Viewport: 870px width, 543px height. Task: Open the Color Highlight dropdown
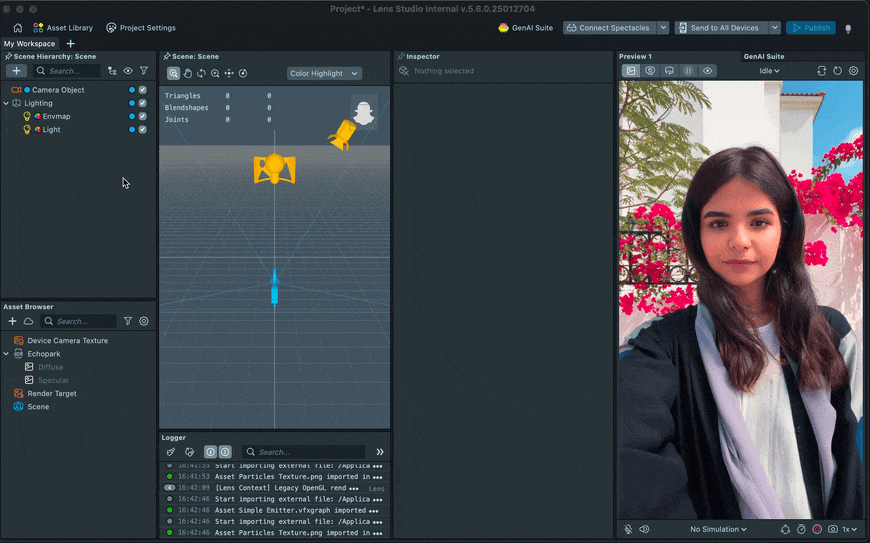click(x=324, y=73)
